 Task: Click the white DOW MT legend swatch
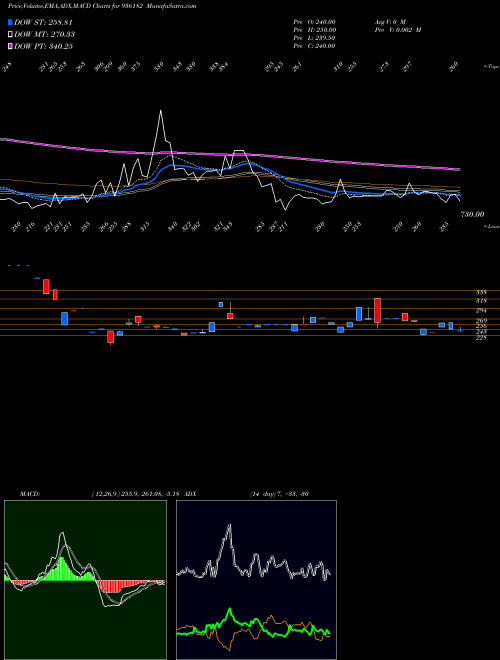click(10, 34)
